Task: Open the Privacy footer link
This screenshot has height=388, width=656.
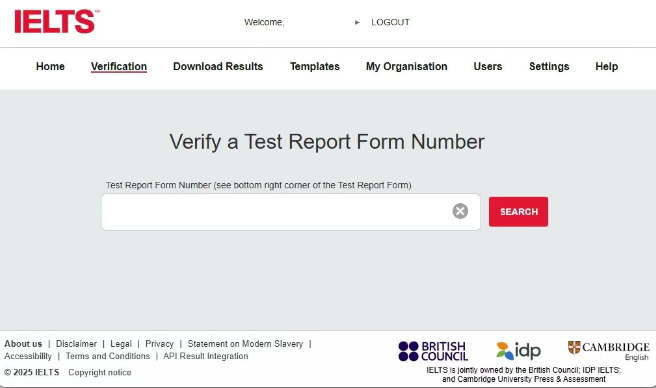Action: point(159,344)
